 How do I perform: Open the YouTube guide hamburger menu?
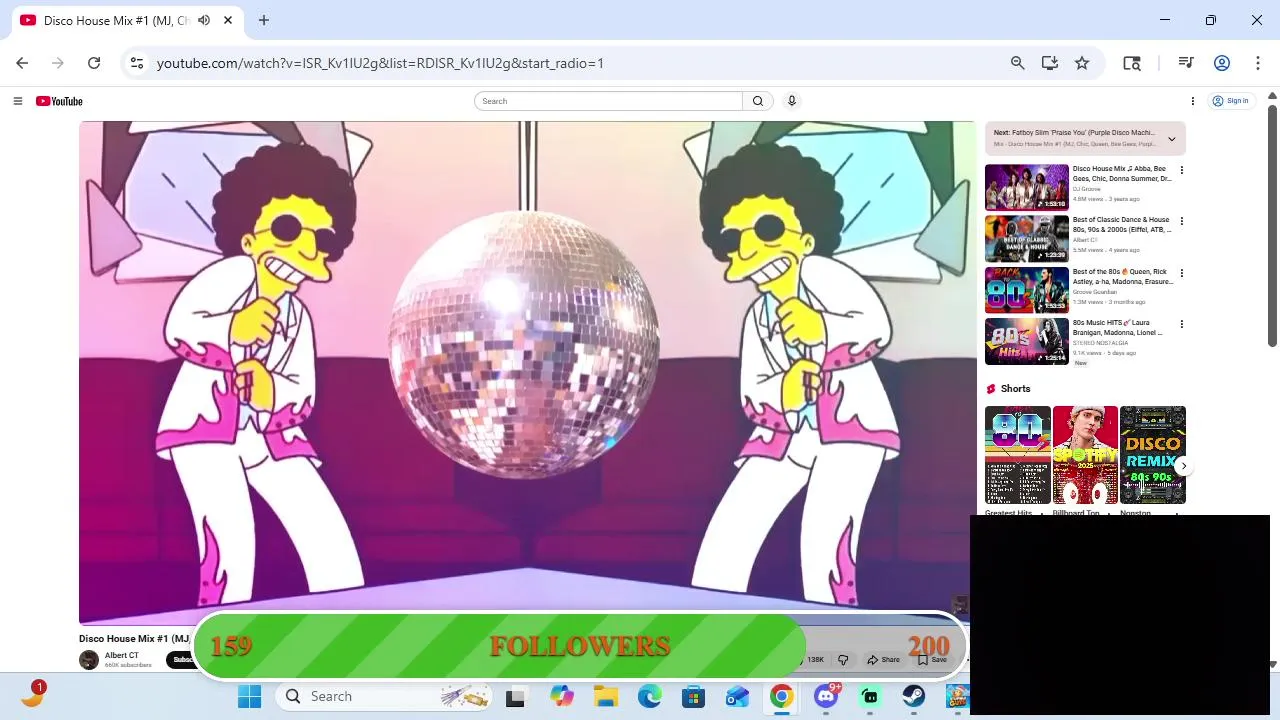pos(17,101)
